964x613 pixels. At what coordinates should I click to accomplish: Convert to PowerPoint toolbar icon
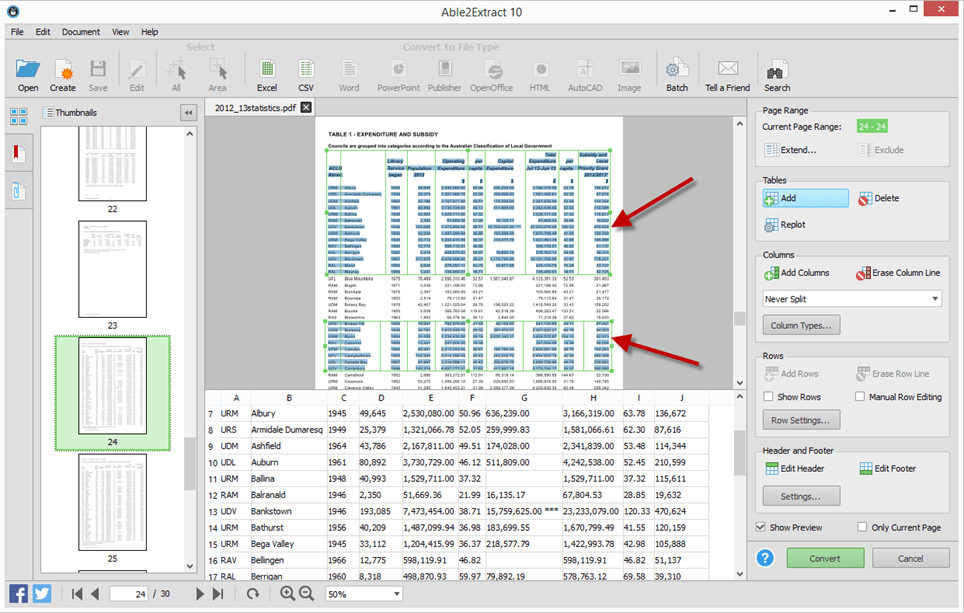pos(398,75)
